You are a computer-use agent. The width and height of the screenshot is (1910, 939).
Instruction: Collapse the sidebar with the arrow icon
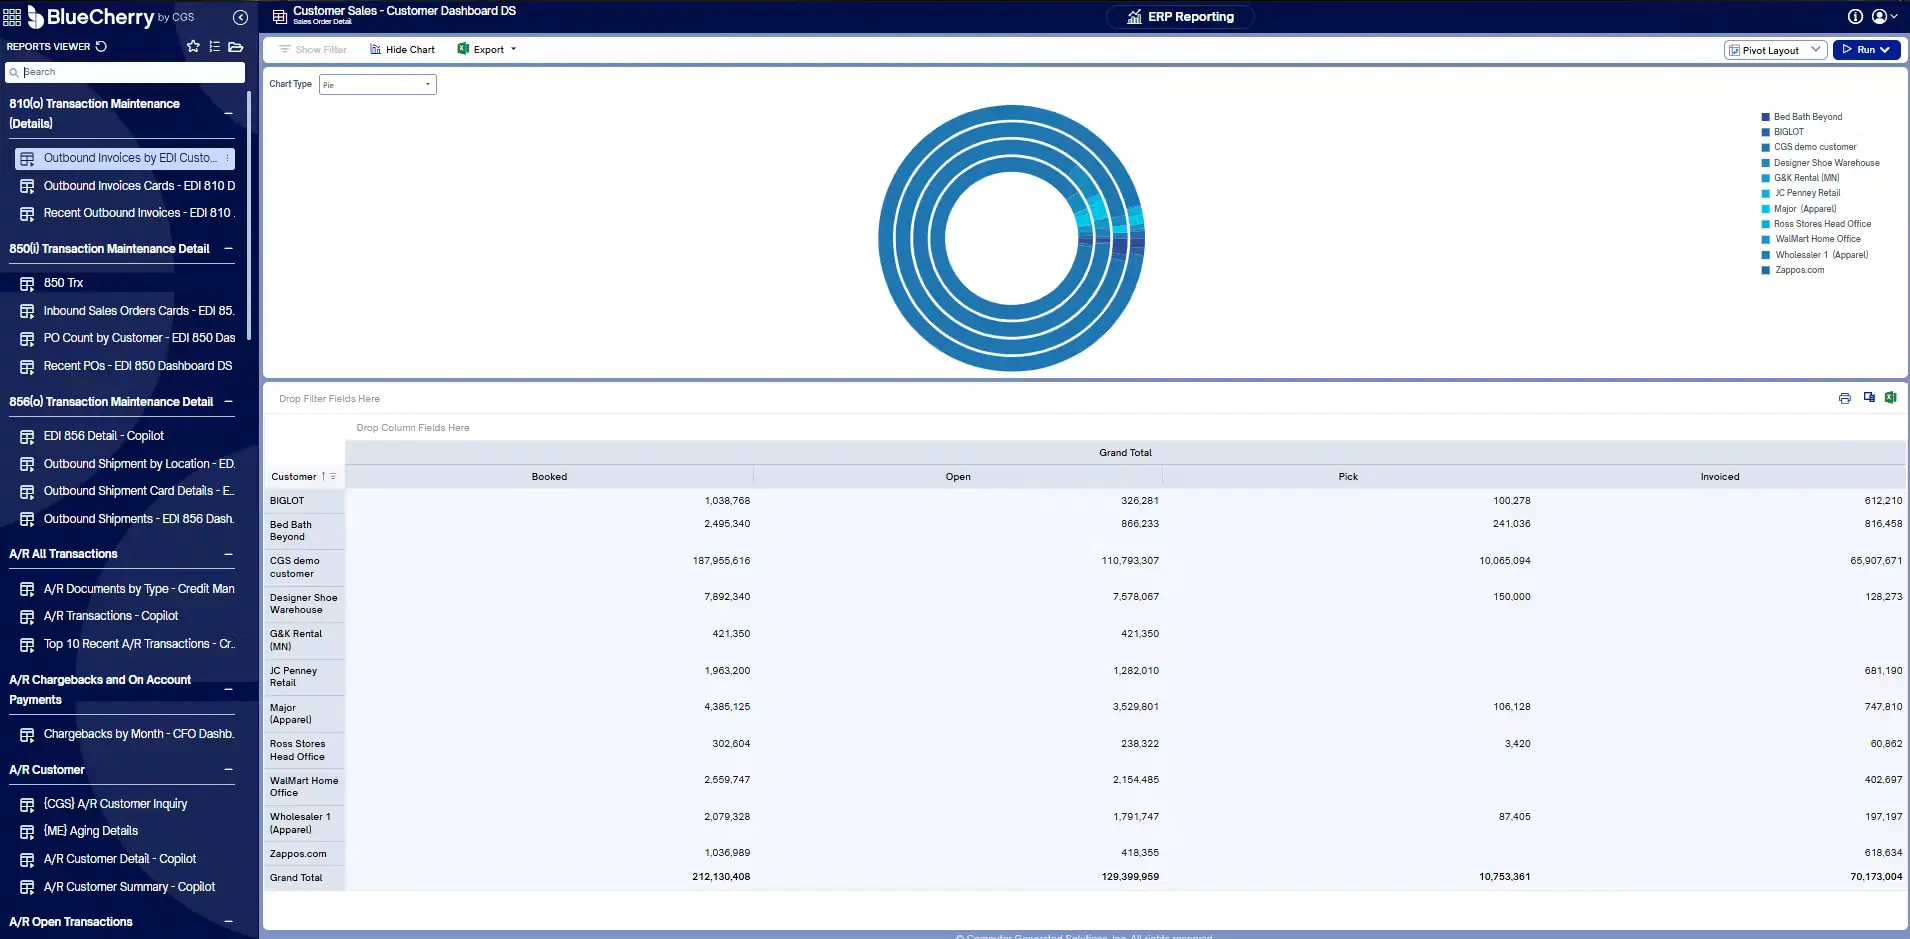240,17
